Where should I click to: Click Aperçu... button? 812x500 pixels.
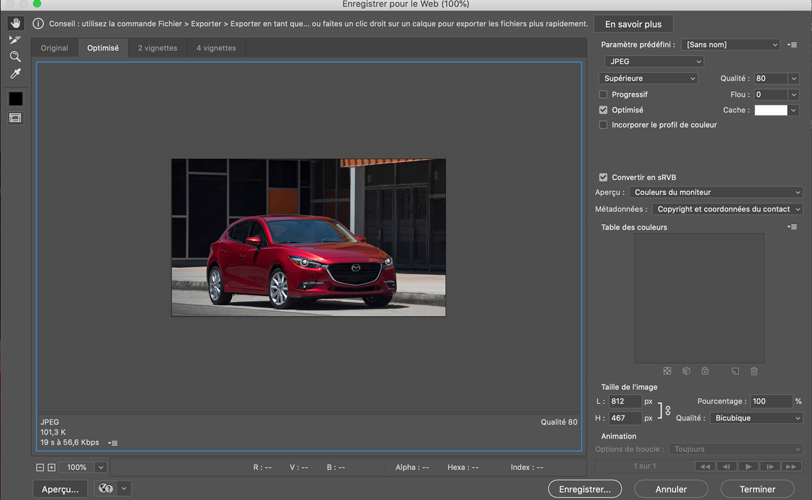click(60, 489)
